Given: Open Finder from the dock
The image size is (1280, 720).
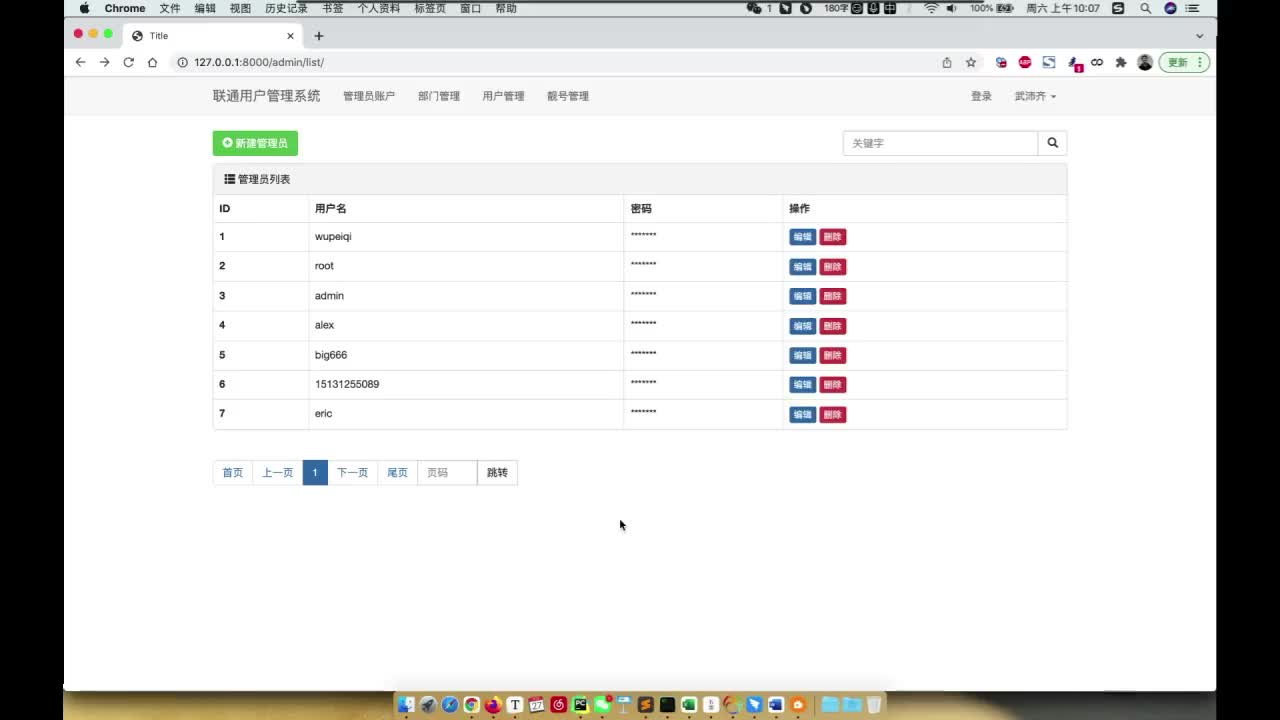Looking at the screenshot, I should [x=406, y=705].
